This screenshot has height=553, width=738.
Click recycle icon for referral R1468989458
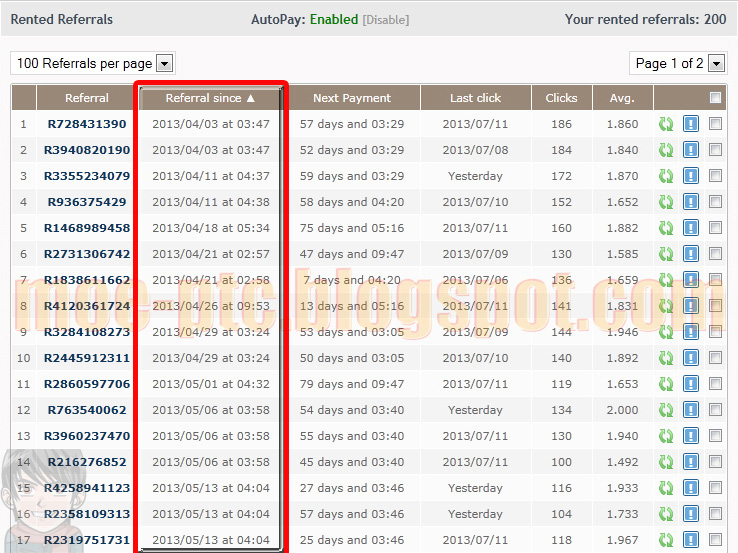pyautogui.click(x=666, y=228)
